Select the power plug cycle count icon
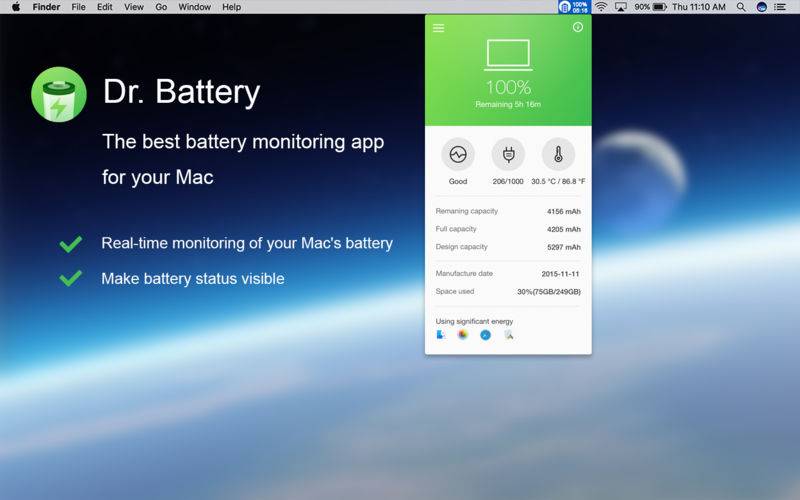800x500 pixels. pos(508,154)
